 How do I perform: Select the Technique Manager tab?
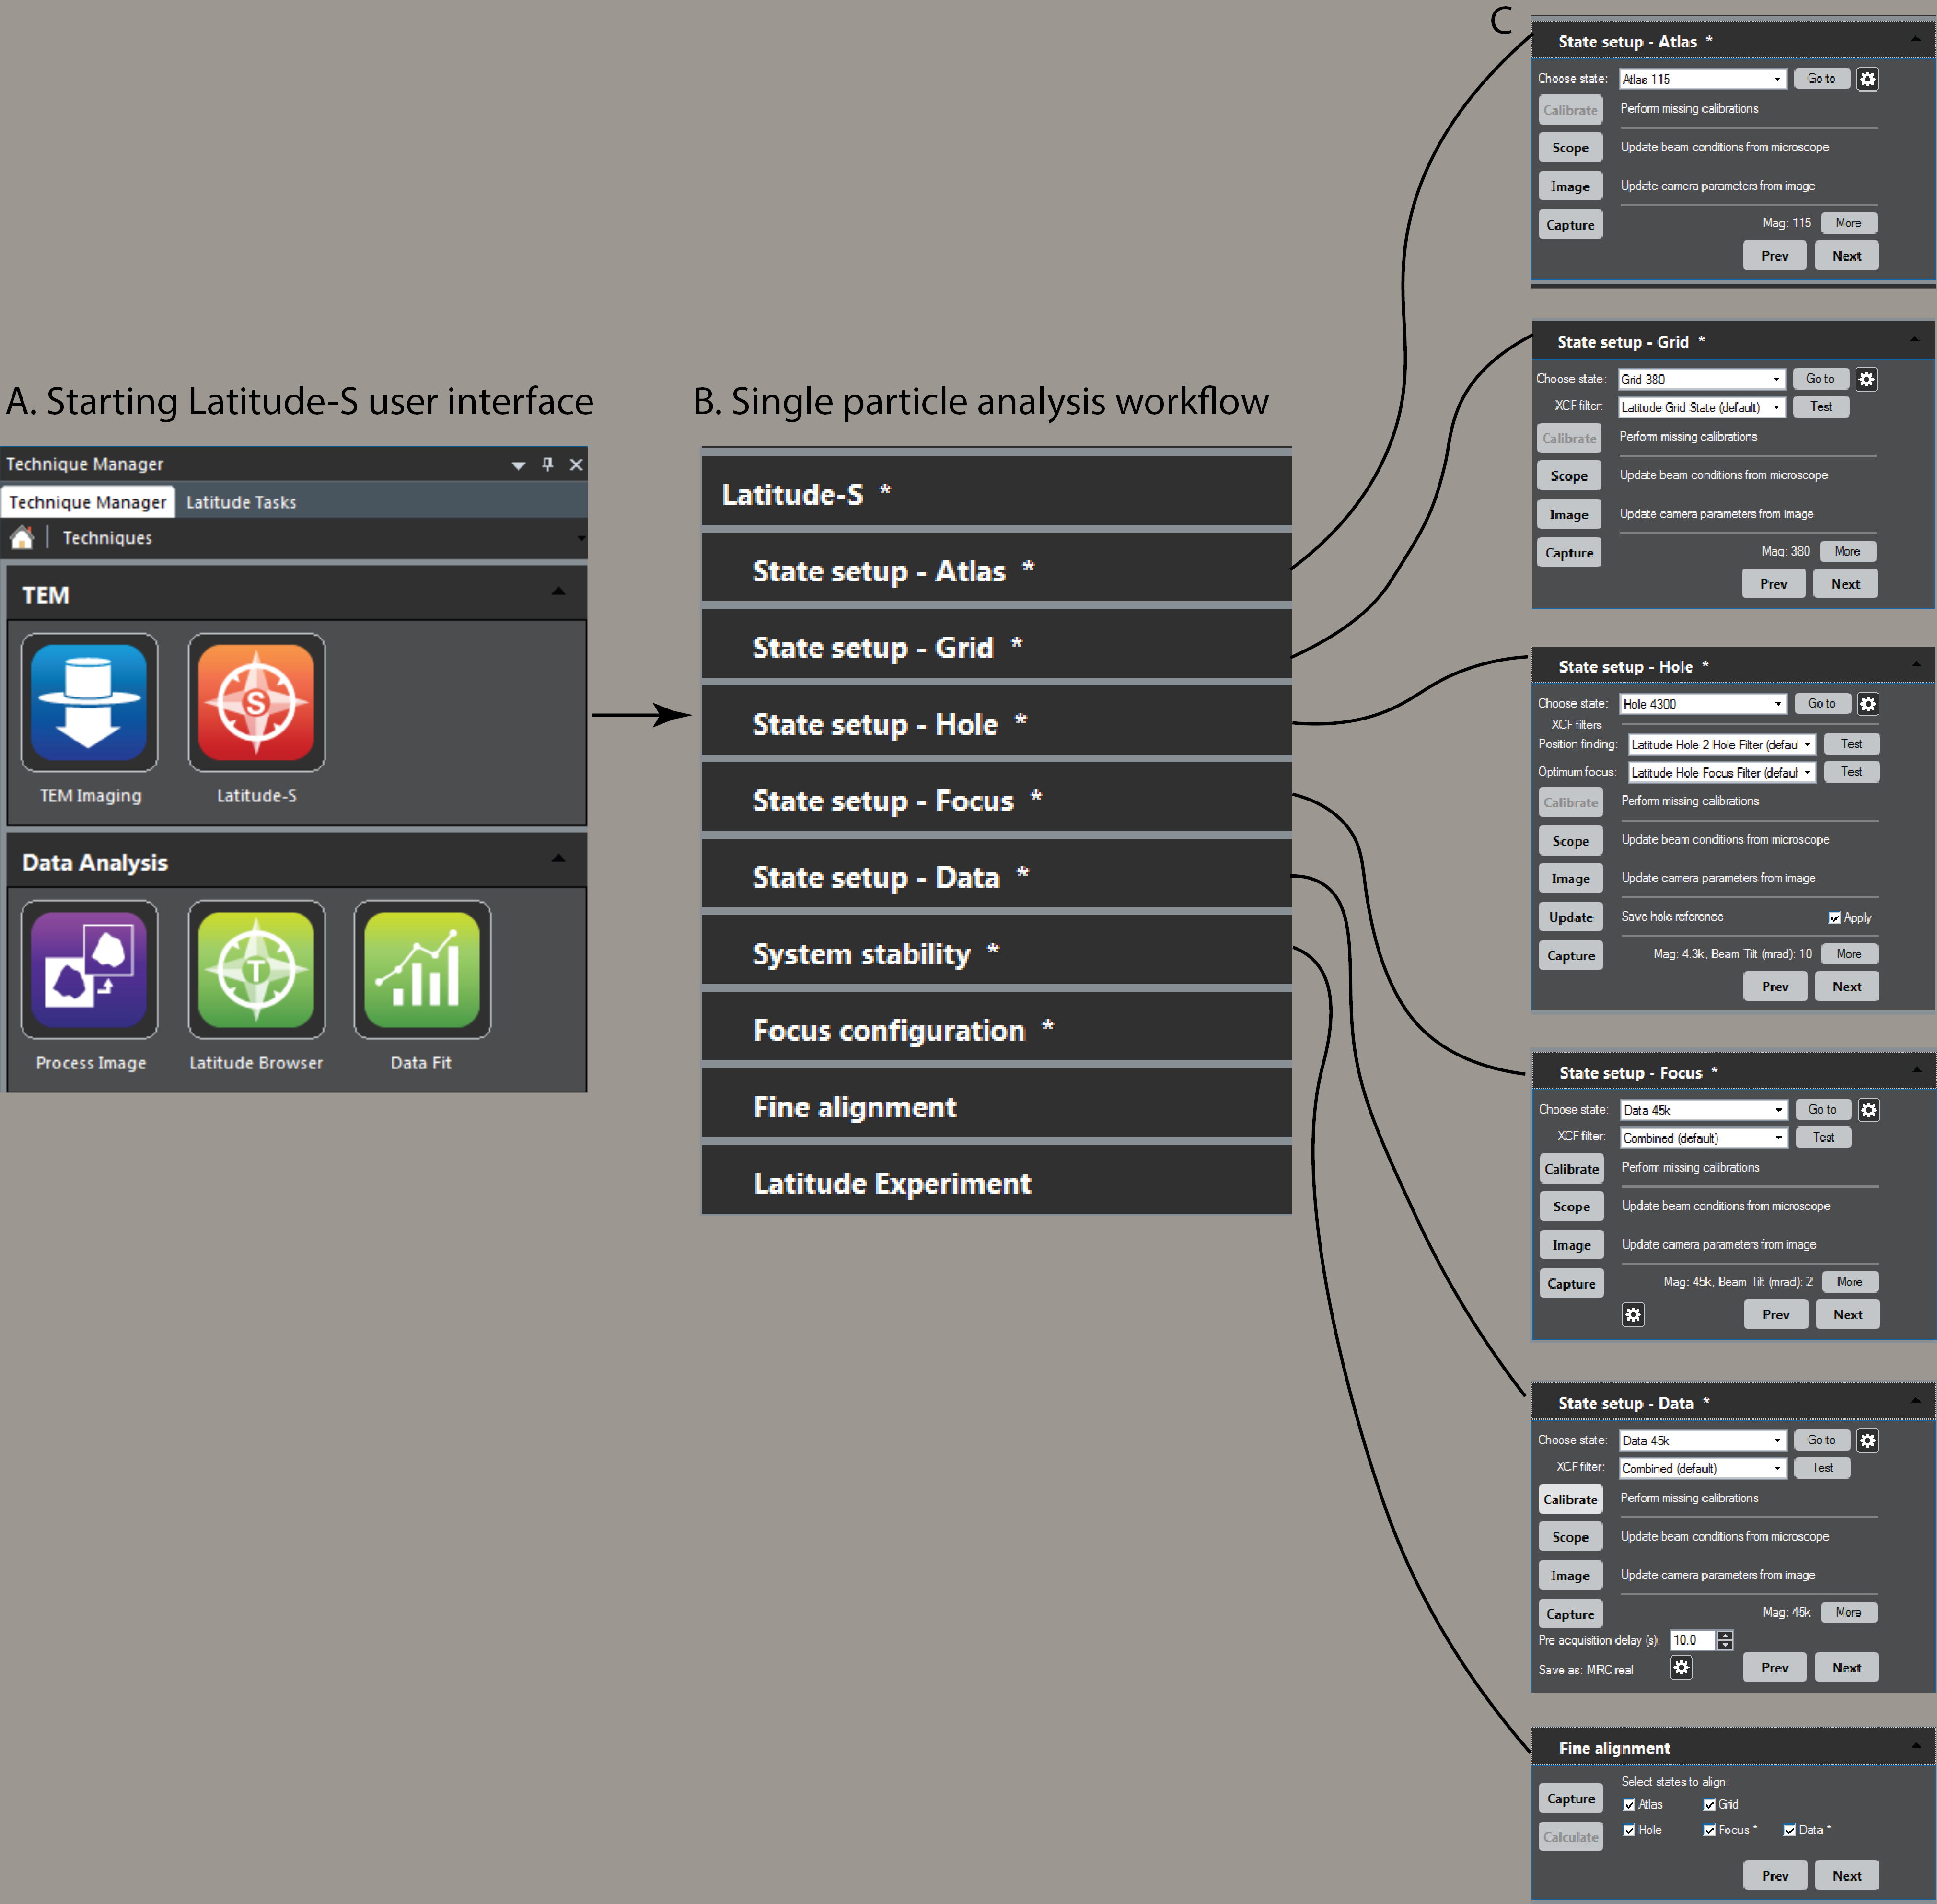(x=88, y=502)
